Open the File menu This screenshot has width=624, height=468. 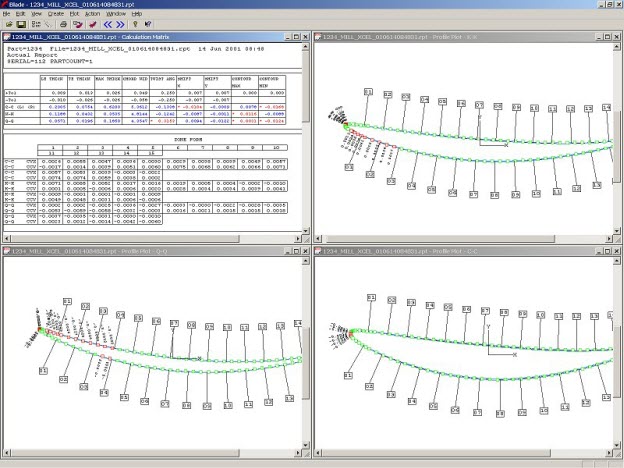pyautogui.click(x=7, y=14)
